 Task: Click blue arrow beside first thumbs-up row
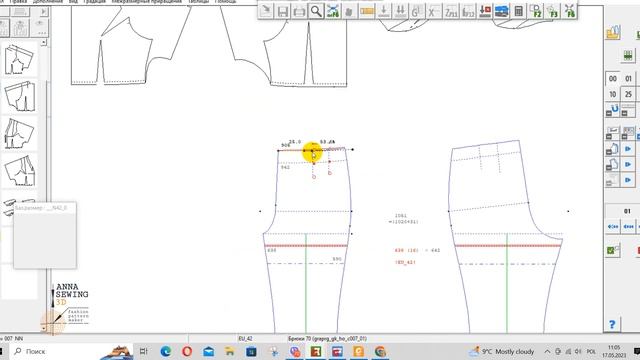[x=628, y=149]
